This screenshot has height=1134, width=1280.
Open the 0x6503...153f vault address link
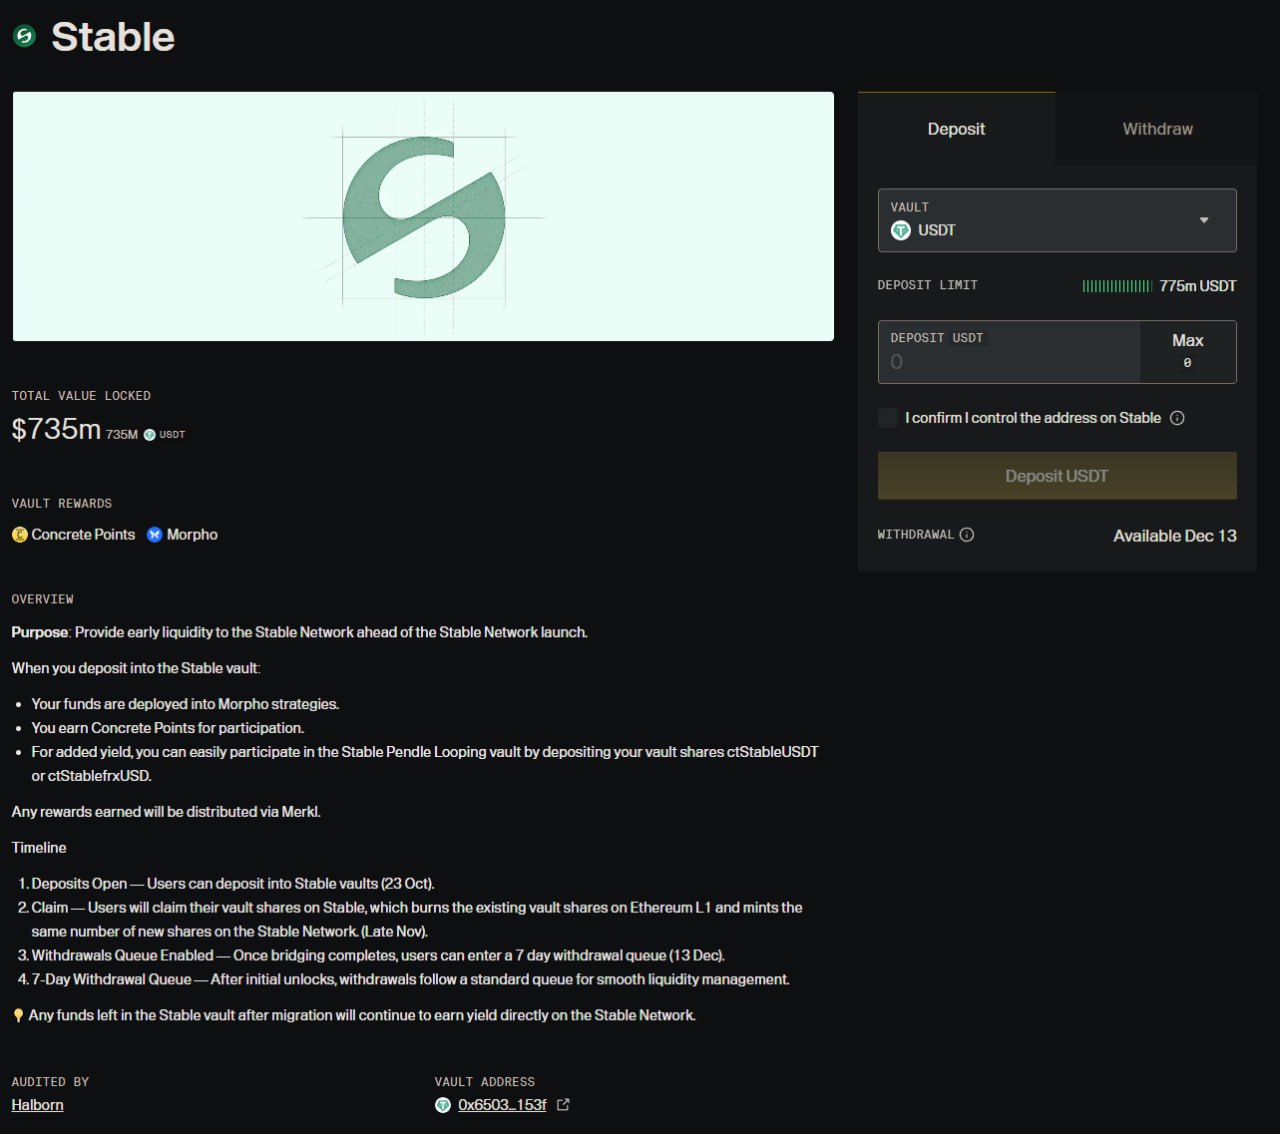coord(502,1105)
